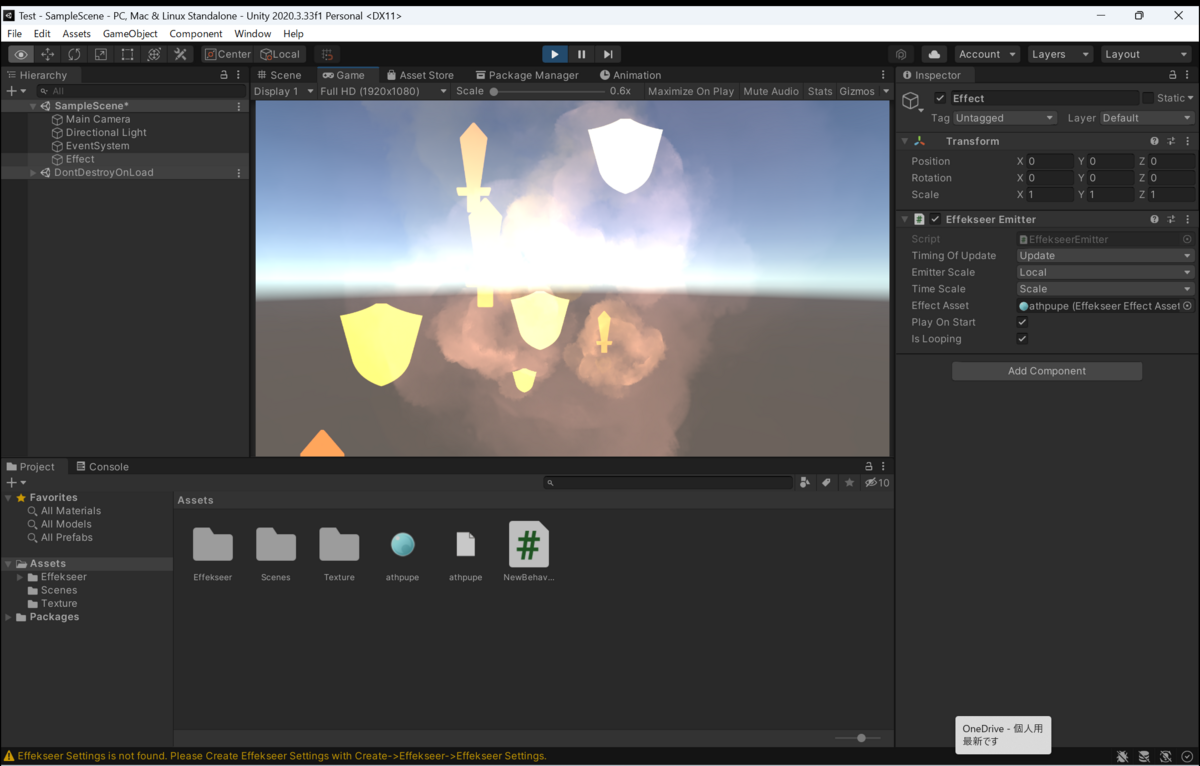Open Transform component help icon
Image resolution: width=1200 pixels, height=766 pixels.
pos(1154,141)
